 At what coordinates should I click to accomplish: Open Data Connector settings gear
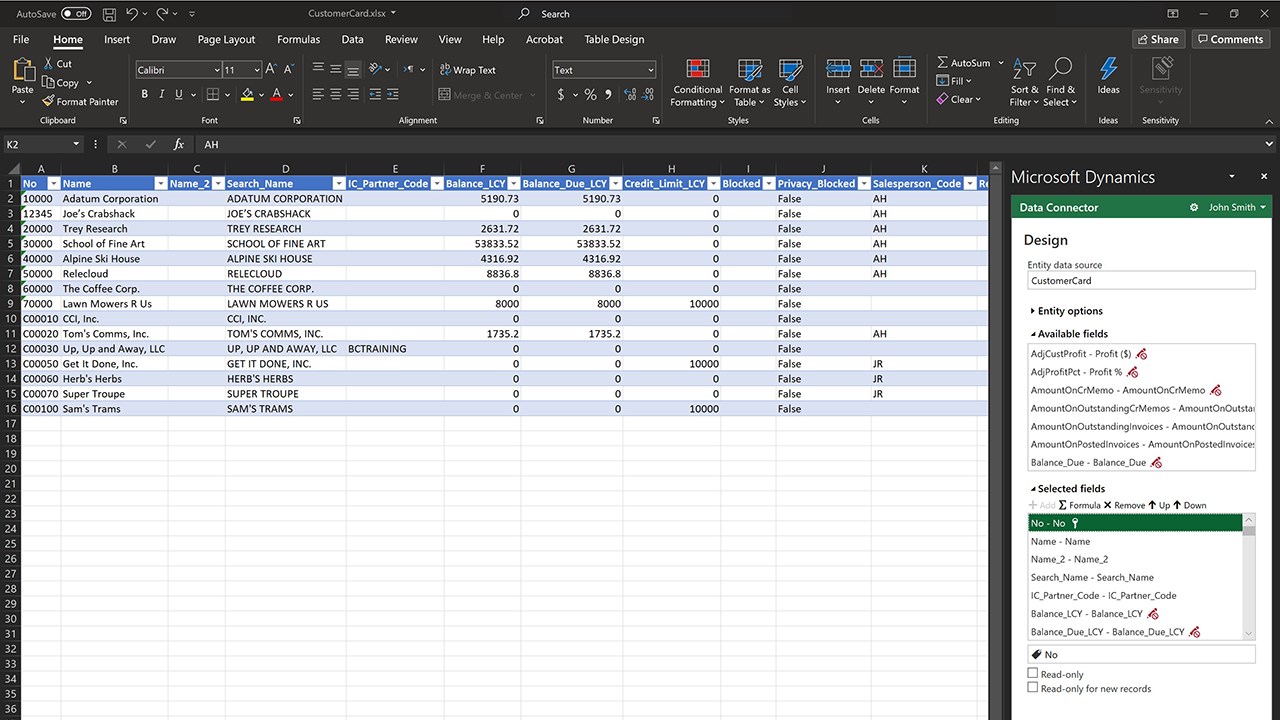1194,207
